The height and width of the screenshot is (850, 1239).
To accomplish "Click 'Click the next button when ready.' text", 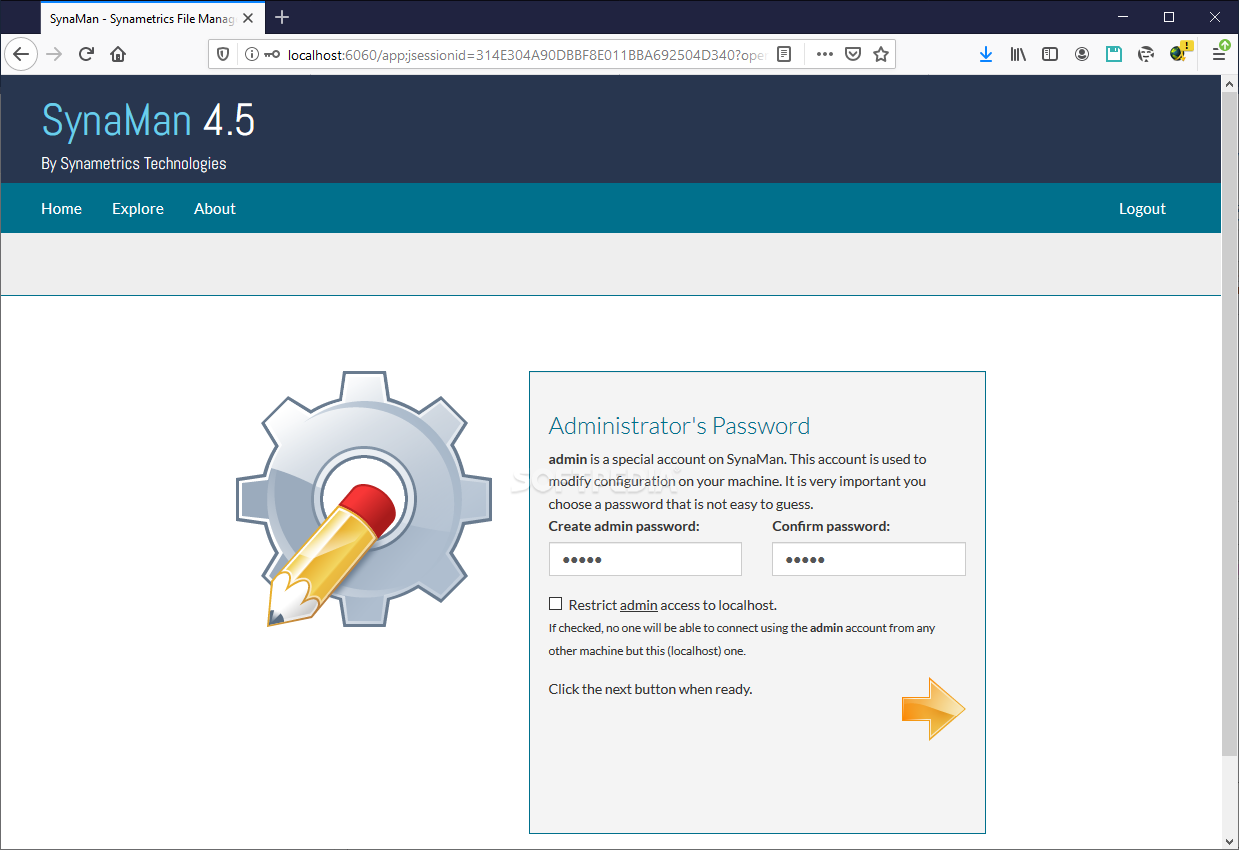I will click(x=650, y=689).
